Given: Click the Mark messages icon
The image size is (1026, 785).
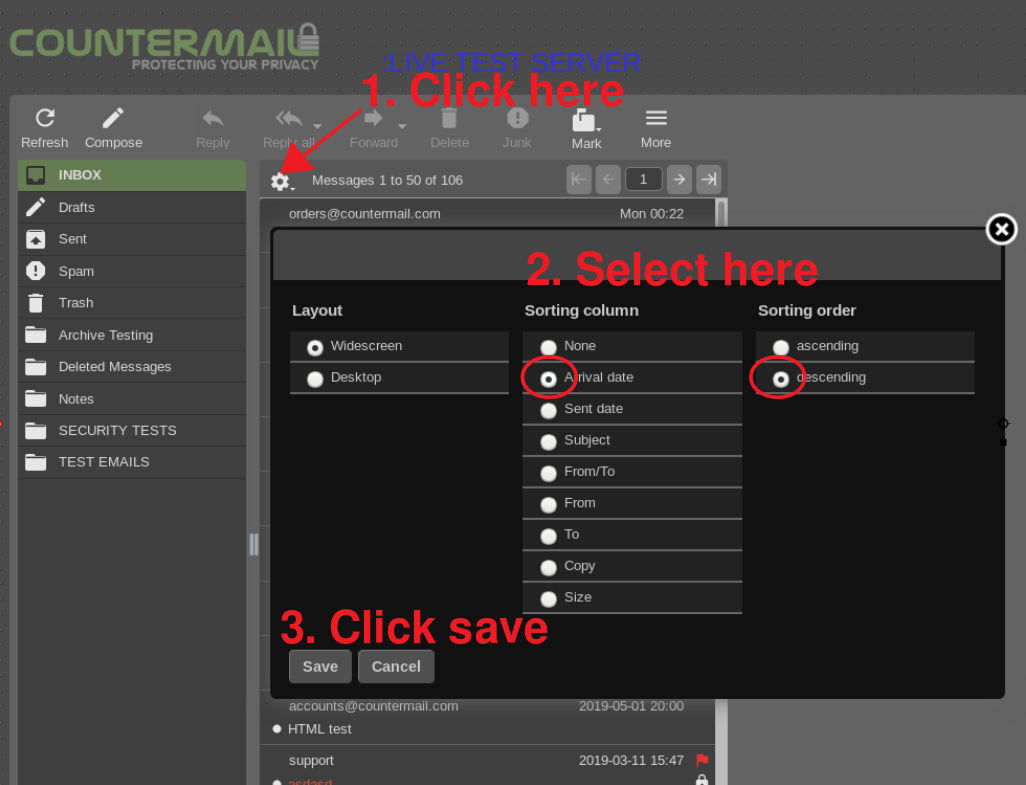Looking at the screenshot, I should [584, 121].
